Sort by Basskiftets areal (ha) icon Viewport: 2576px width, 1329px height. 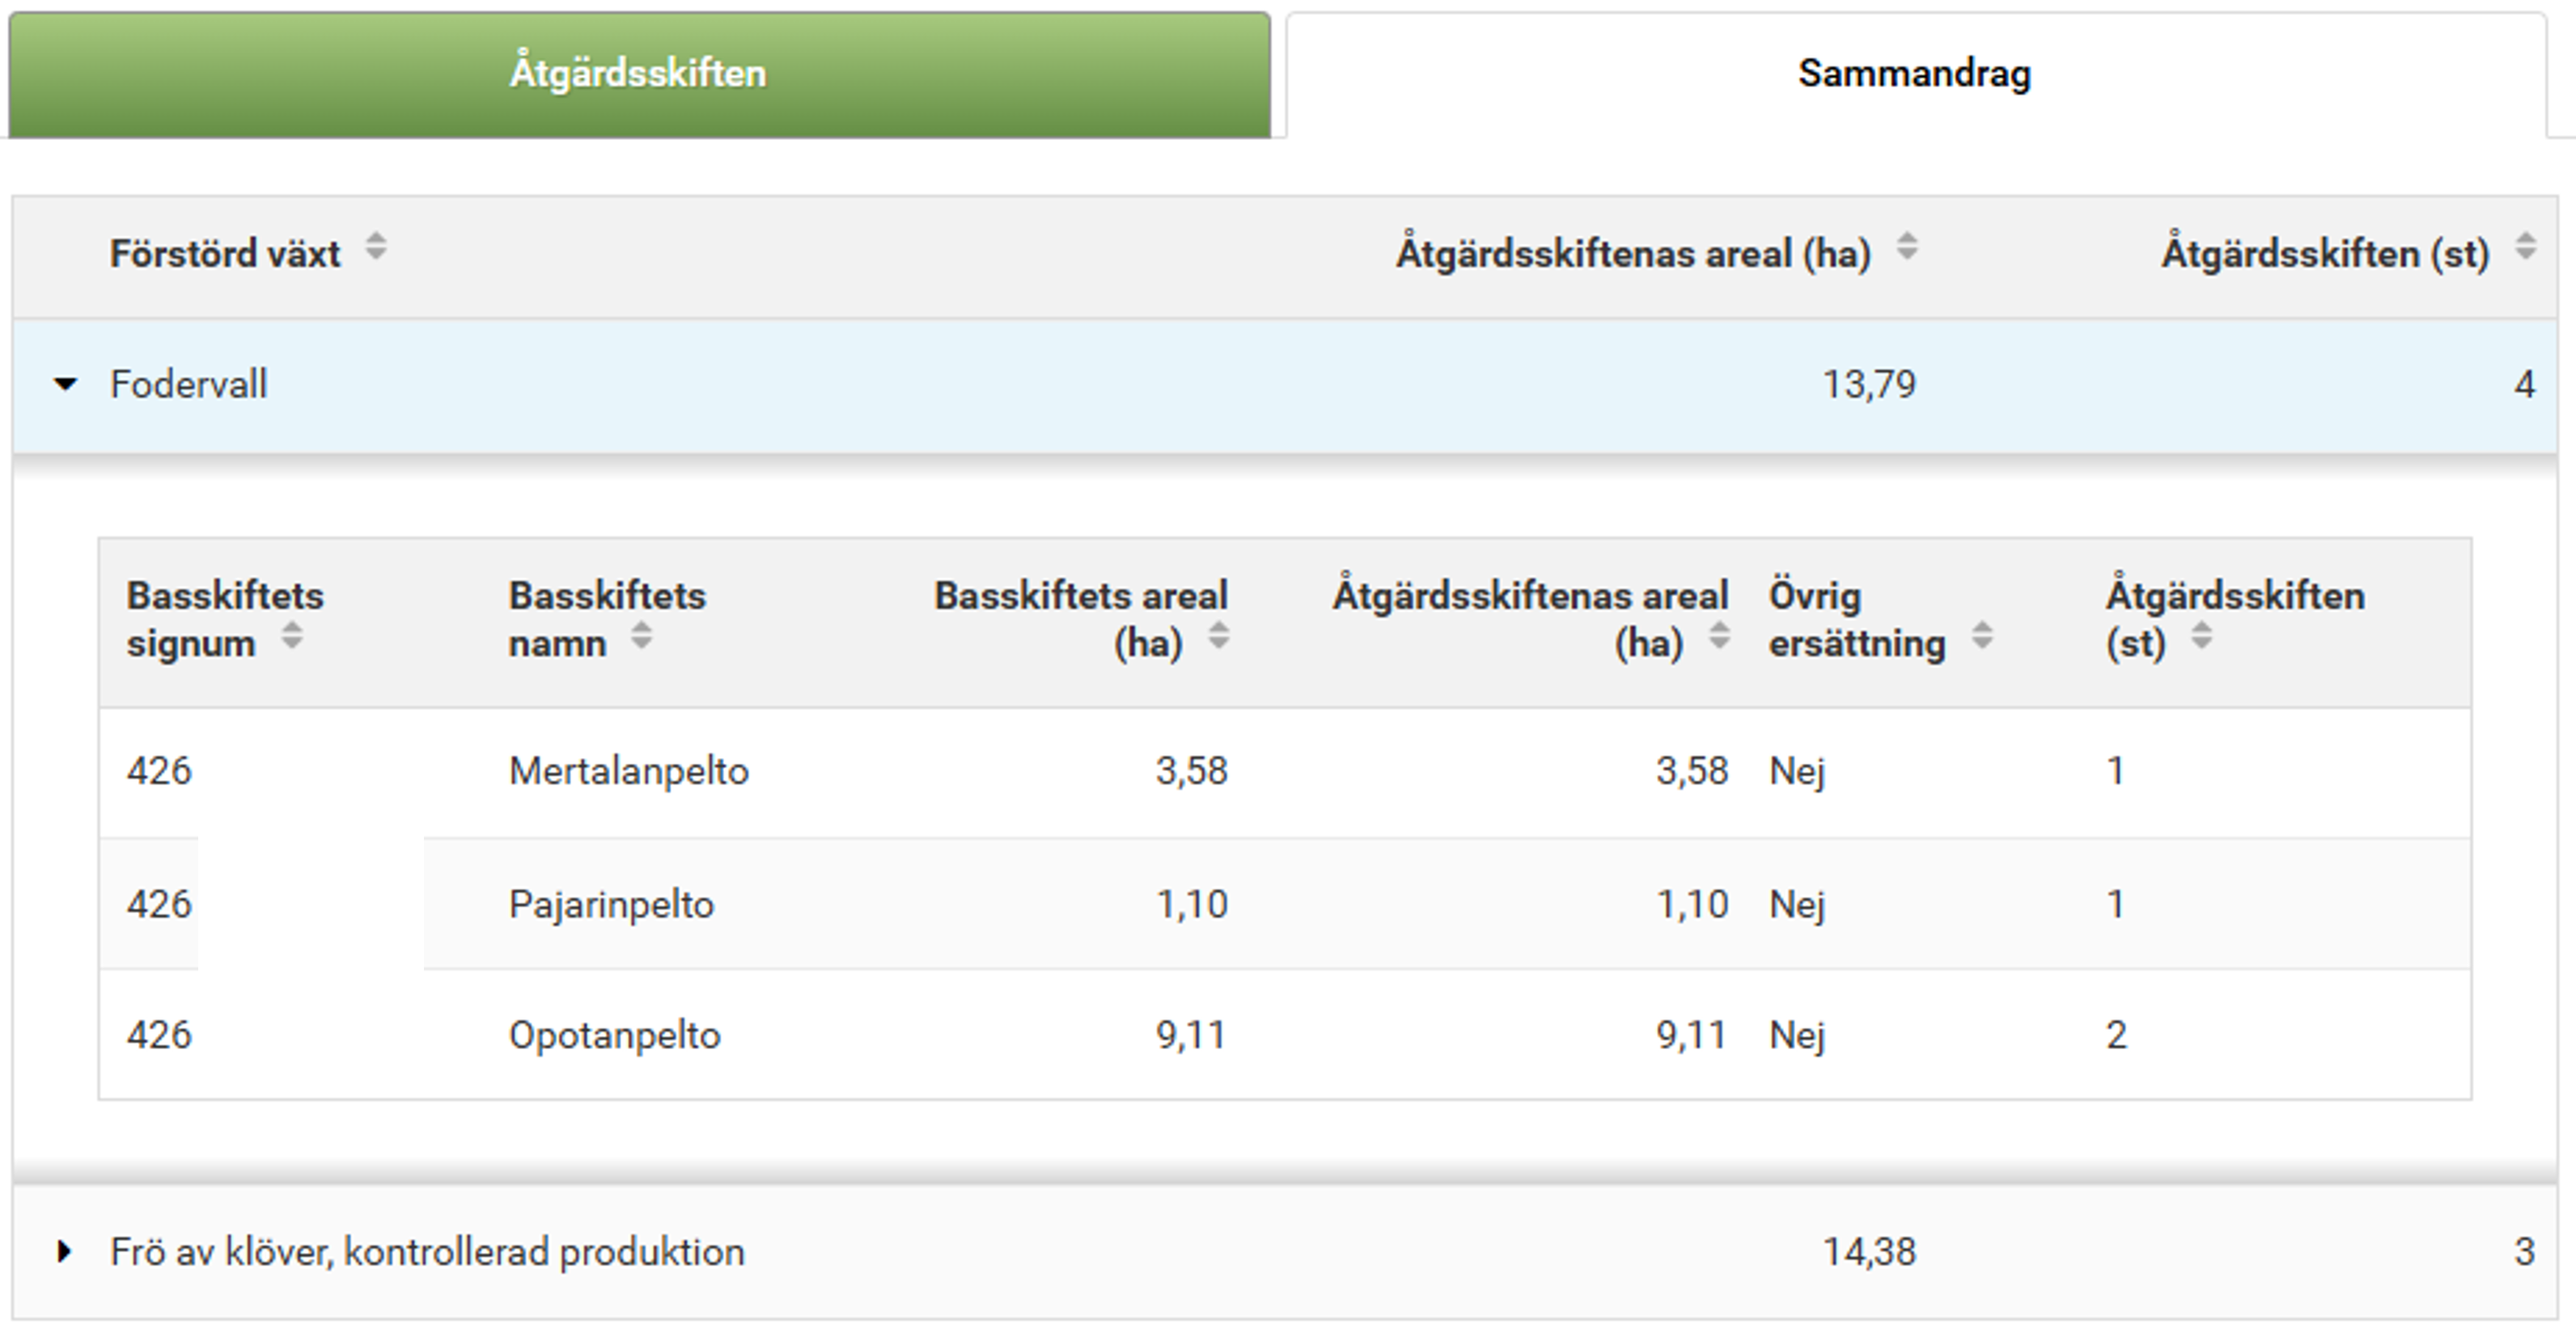(1218, 636)
